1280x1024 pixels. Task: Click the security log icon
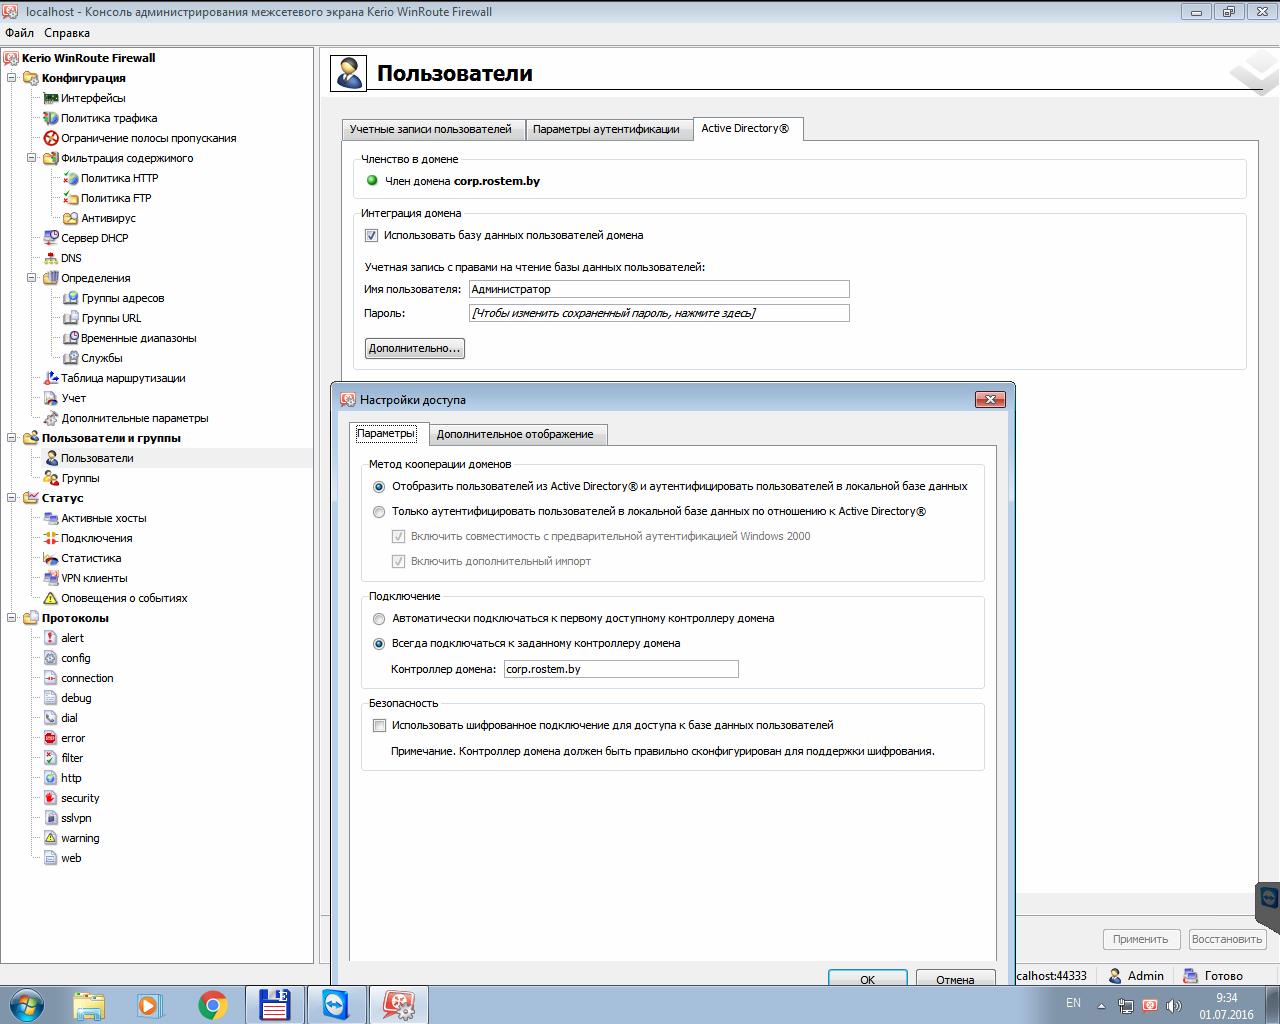51,798
